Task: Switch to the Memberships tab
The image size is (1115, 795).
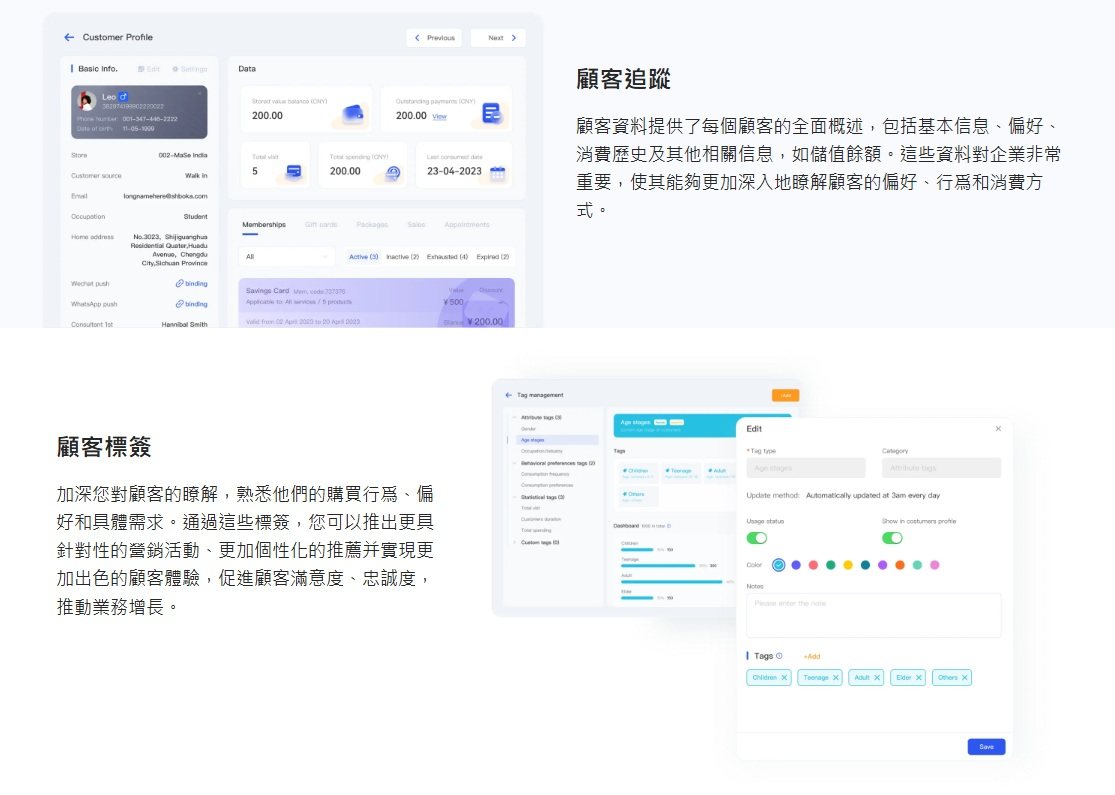Action: point(263,225)
